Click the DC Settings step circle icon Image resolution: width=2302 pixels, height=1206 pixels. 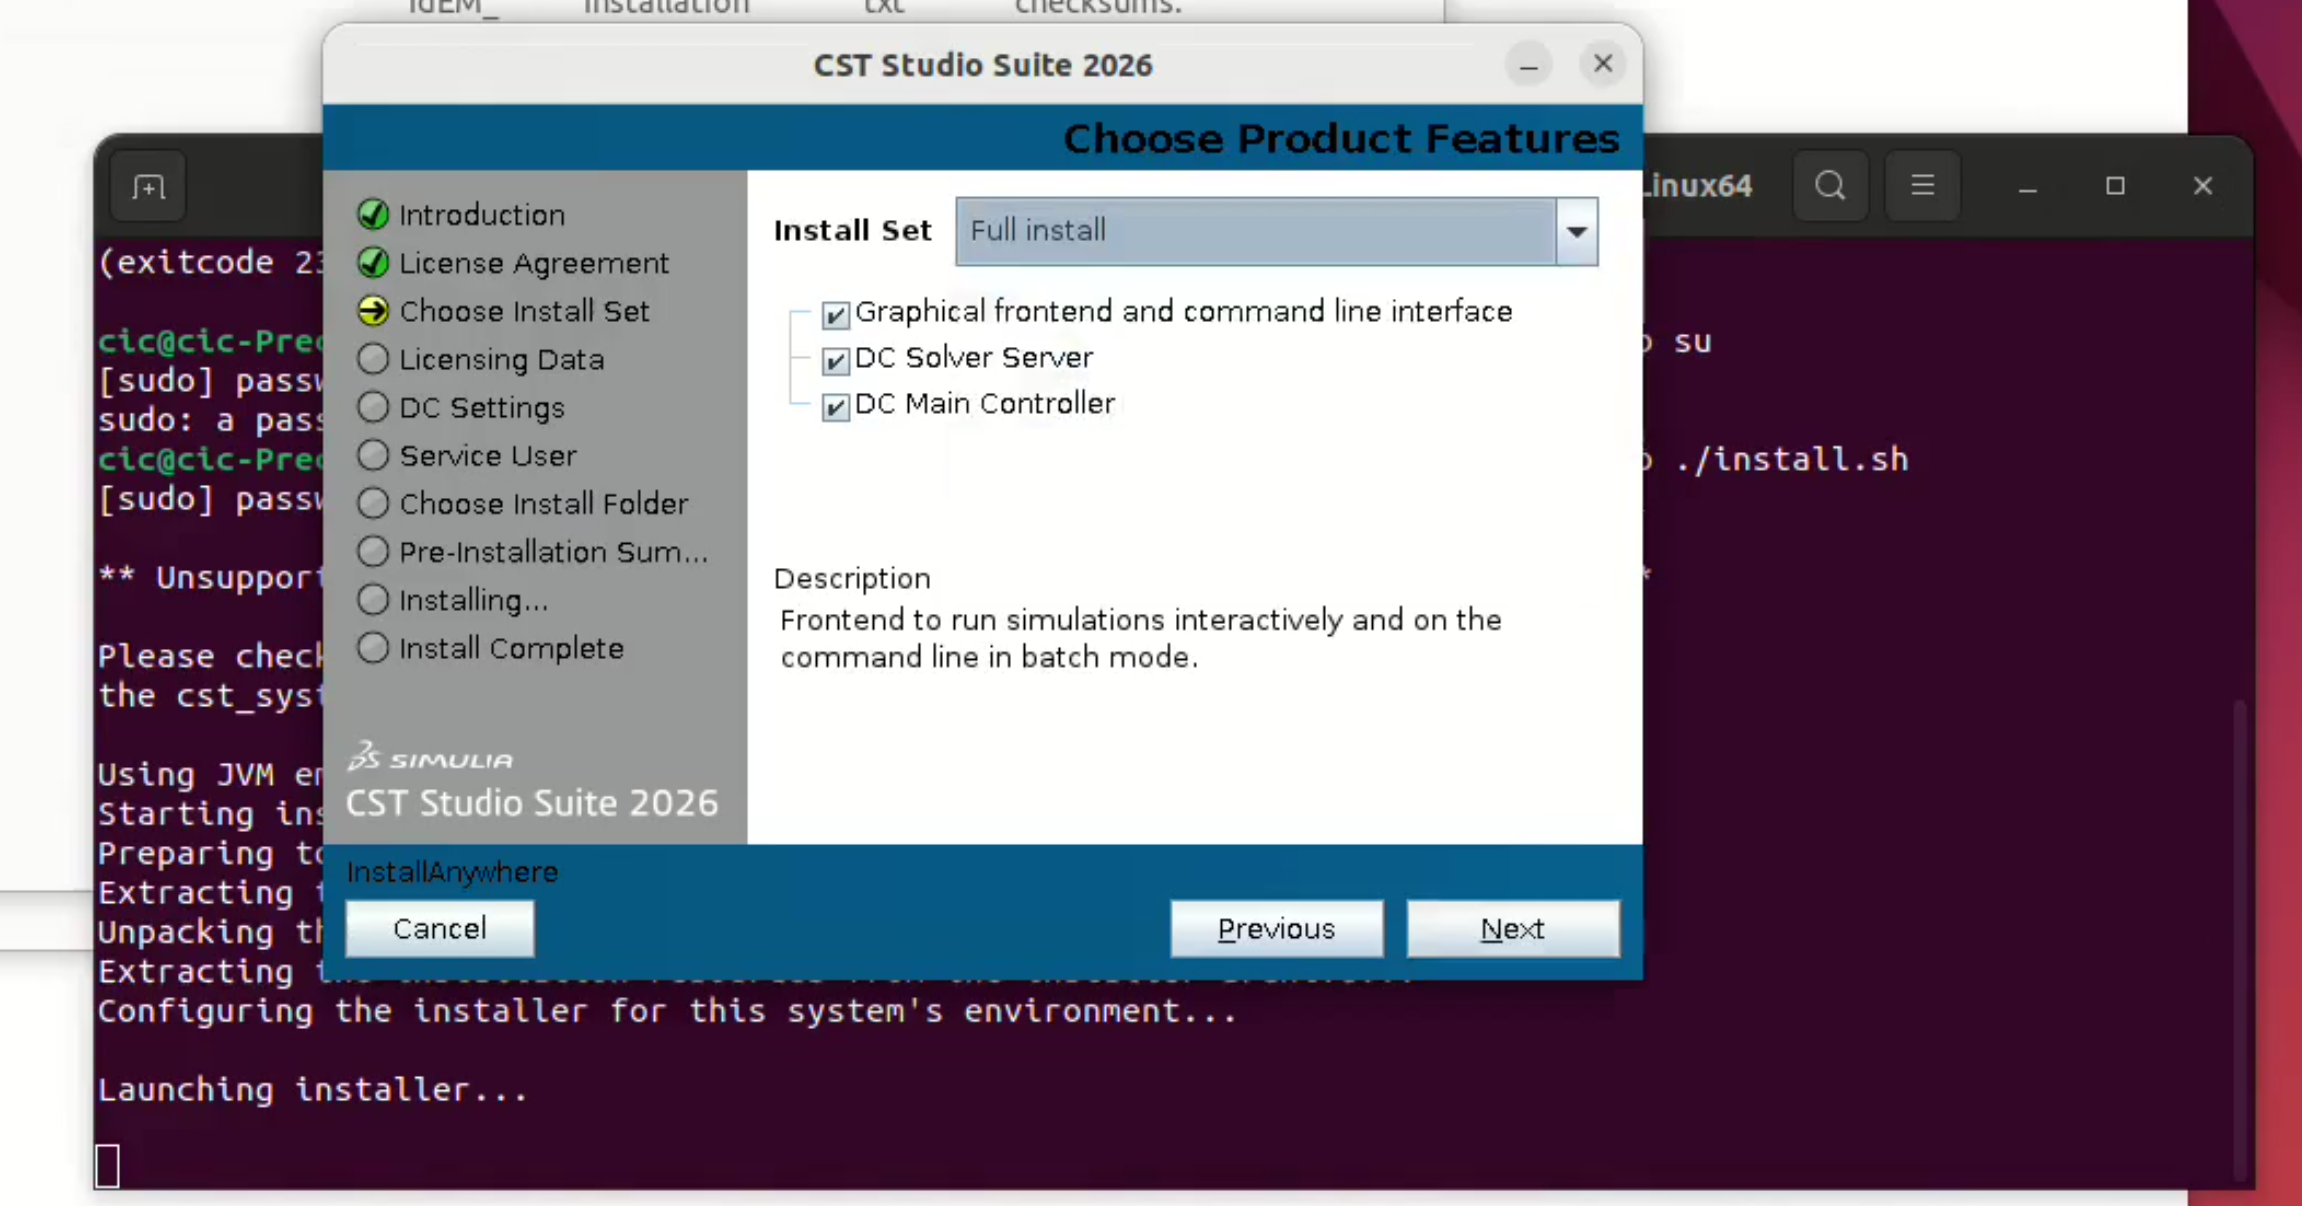pyautogui.click(x=373, y=407)
